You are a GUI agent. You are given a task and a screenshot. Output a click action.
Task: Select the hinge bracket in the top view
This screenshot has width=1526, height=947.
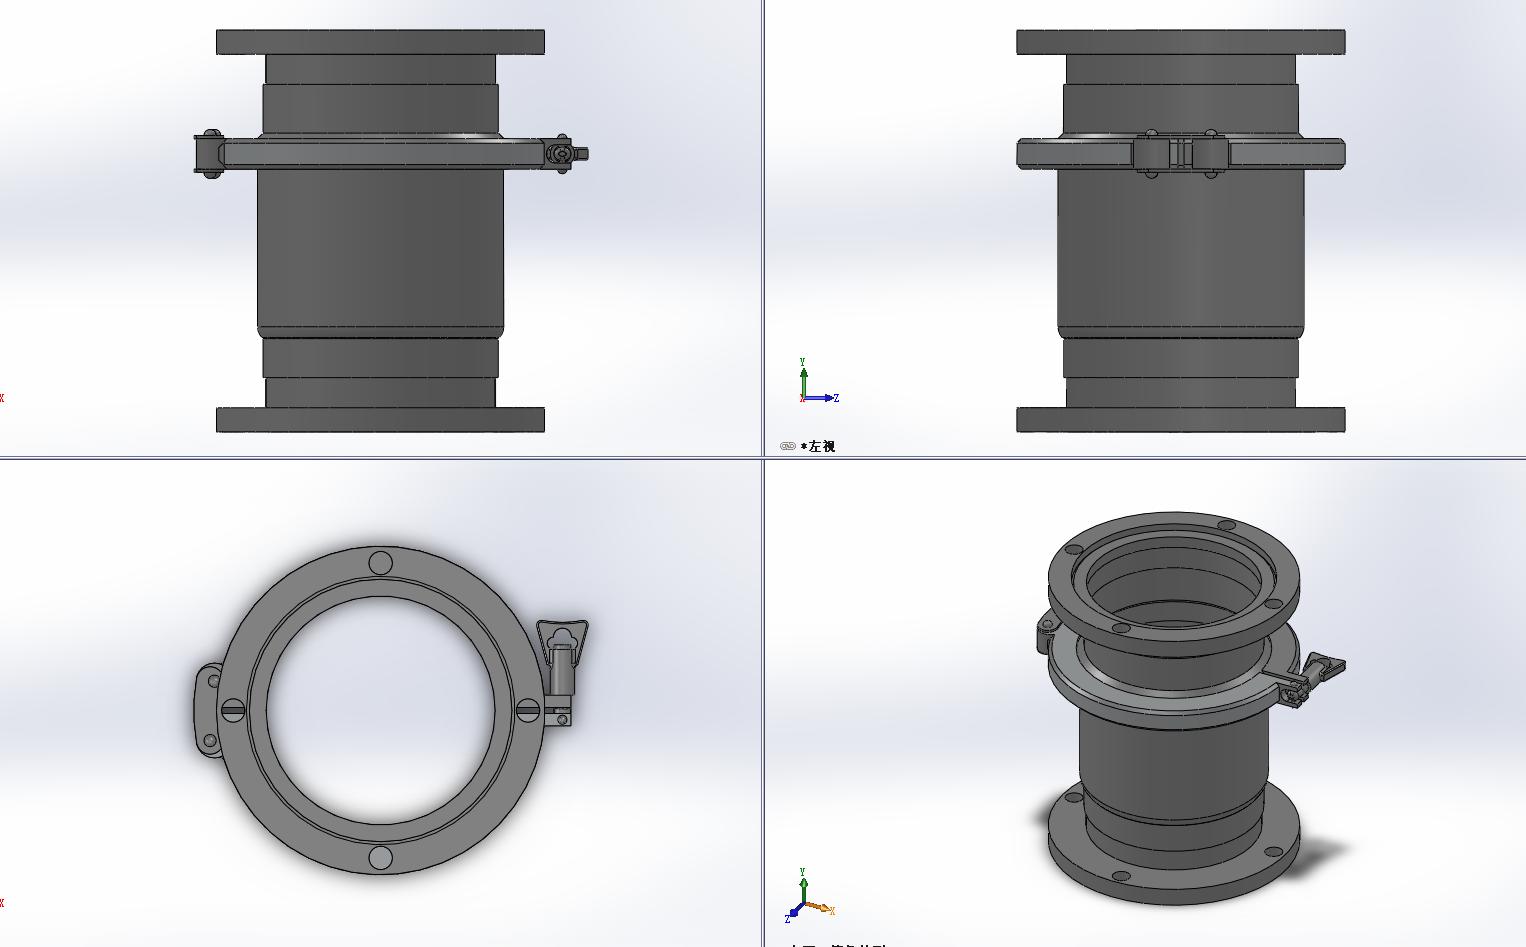(x=208, y=710)
